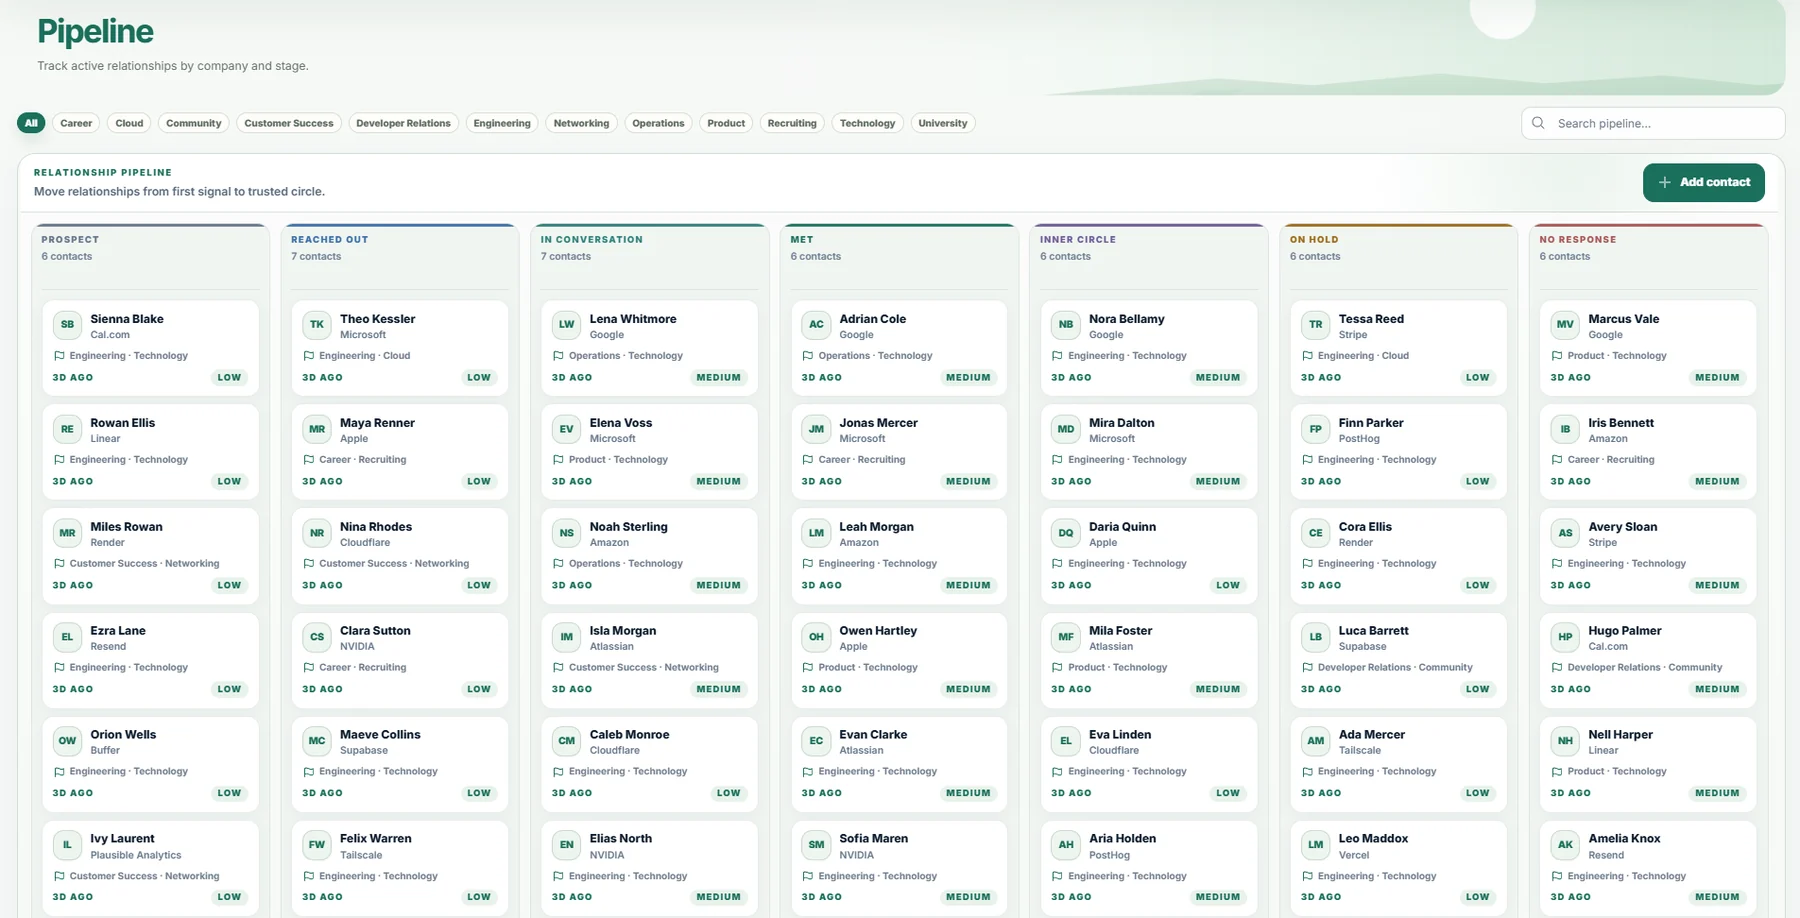
Task: Open Clara Sutton contact card
Action: [400, 660]
